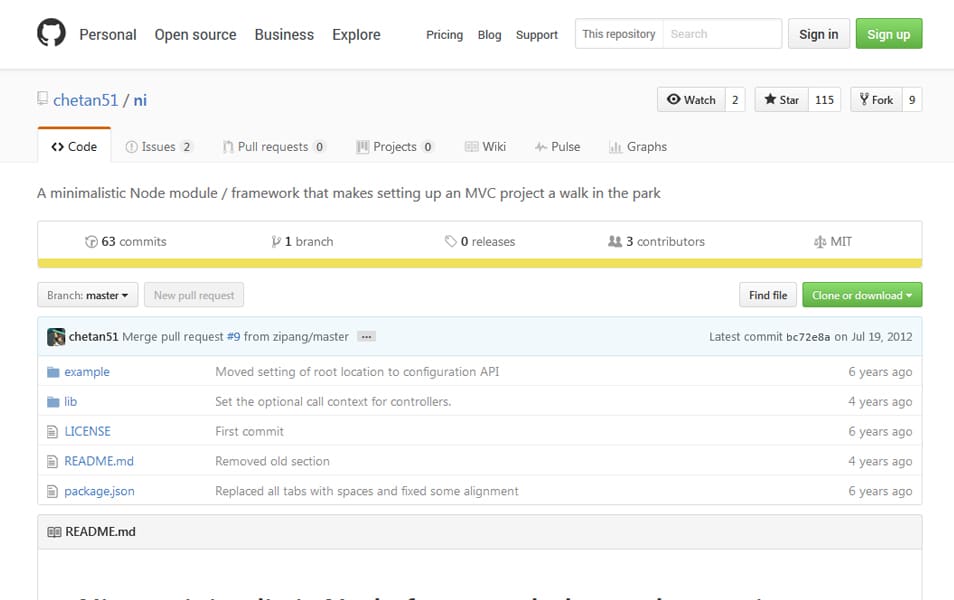Screen dimensions: 954x600
Task: Open the Clone or download dropdown
Action: 862,295
